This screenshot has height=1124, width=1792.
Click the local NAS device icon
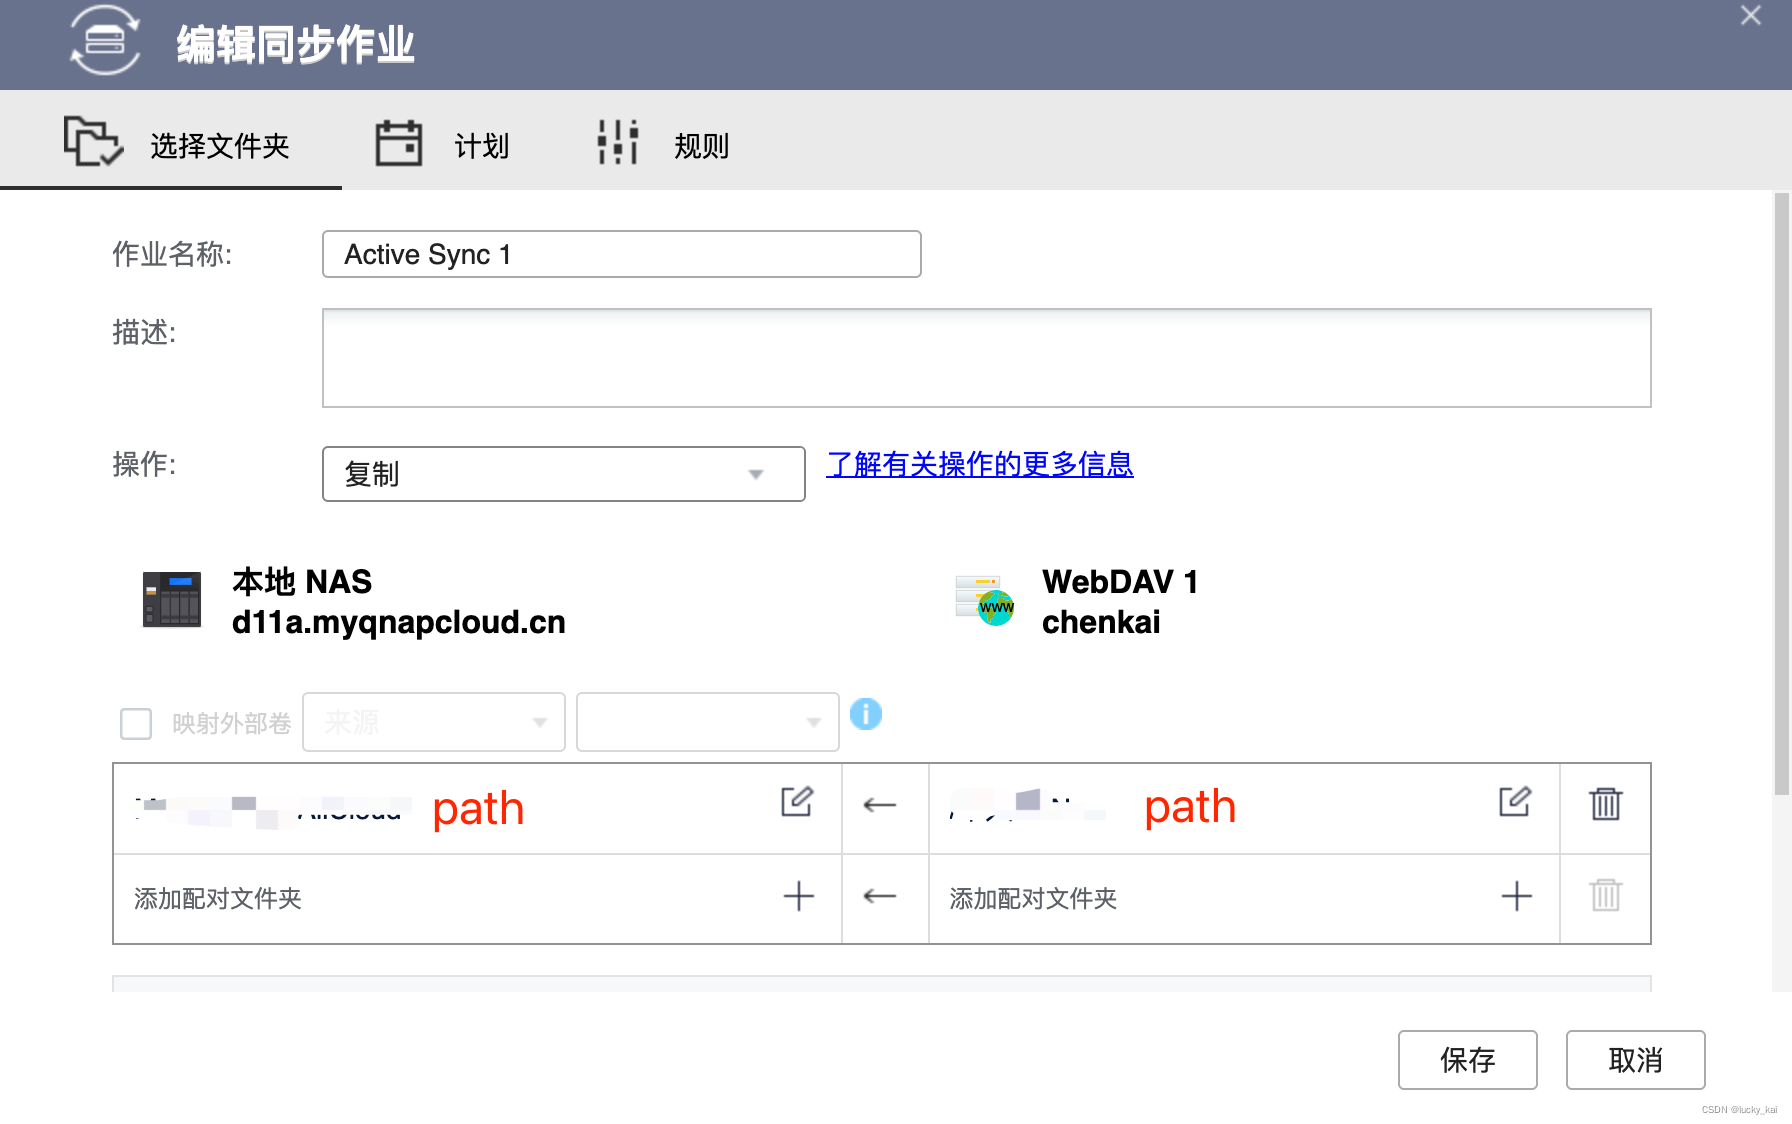(x=172, y=599)
